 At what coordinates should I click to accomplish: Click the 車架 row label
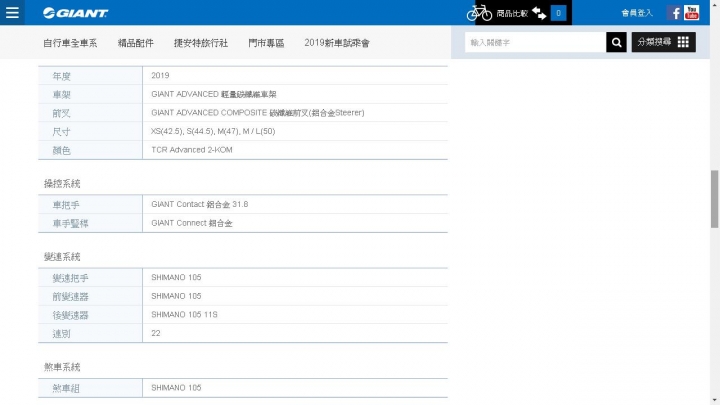(x=62, y=95)
